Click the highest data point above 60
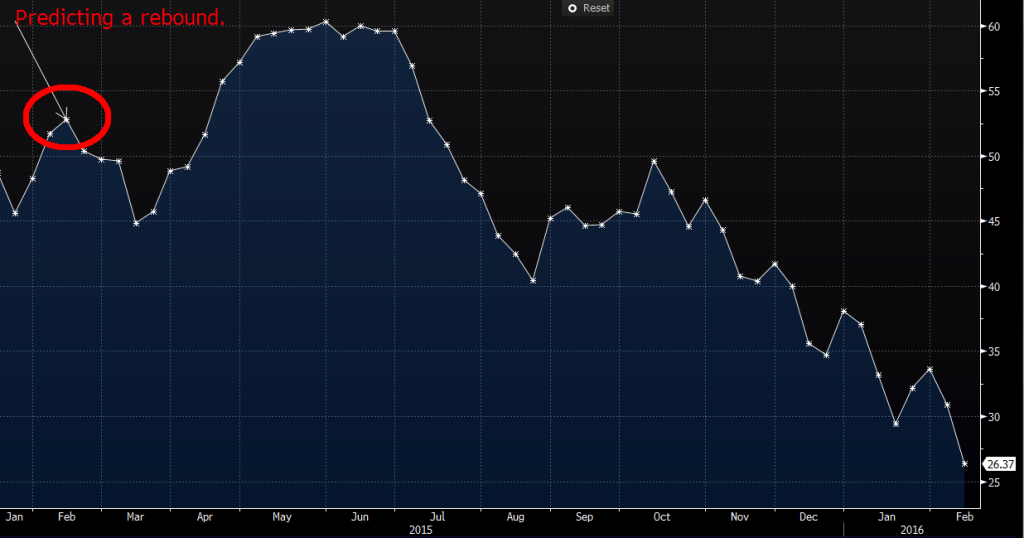The width and height of the screenshot is (1024, 538). (x=326, y=22)
